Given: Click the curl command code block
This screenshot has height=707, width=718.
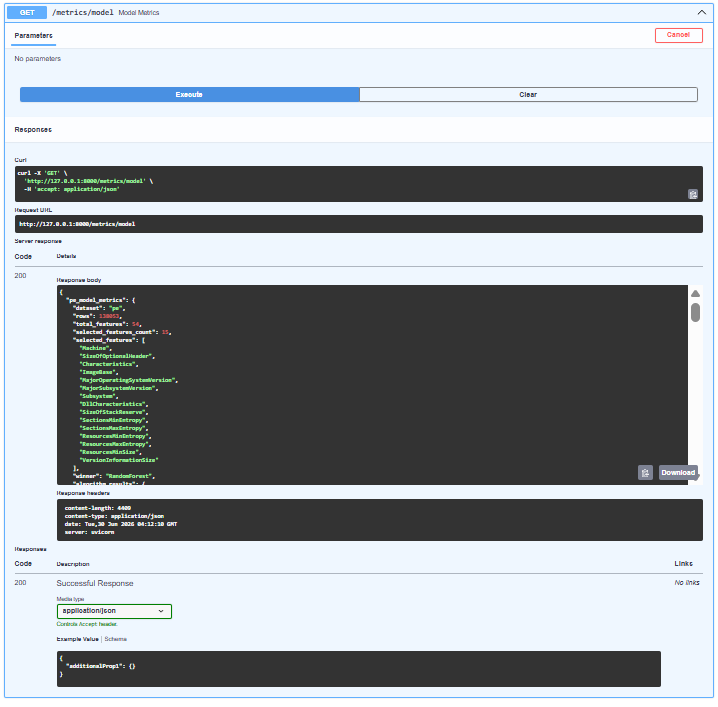Looking at the screenshot, I should pos(359,184).
